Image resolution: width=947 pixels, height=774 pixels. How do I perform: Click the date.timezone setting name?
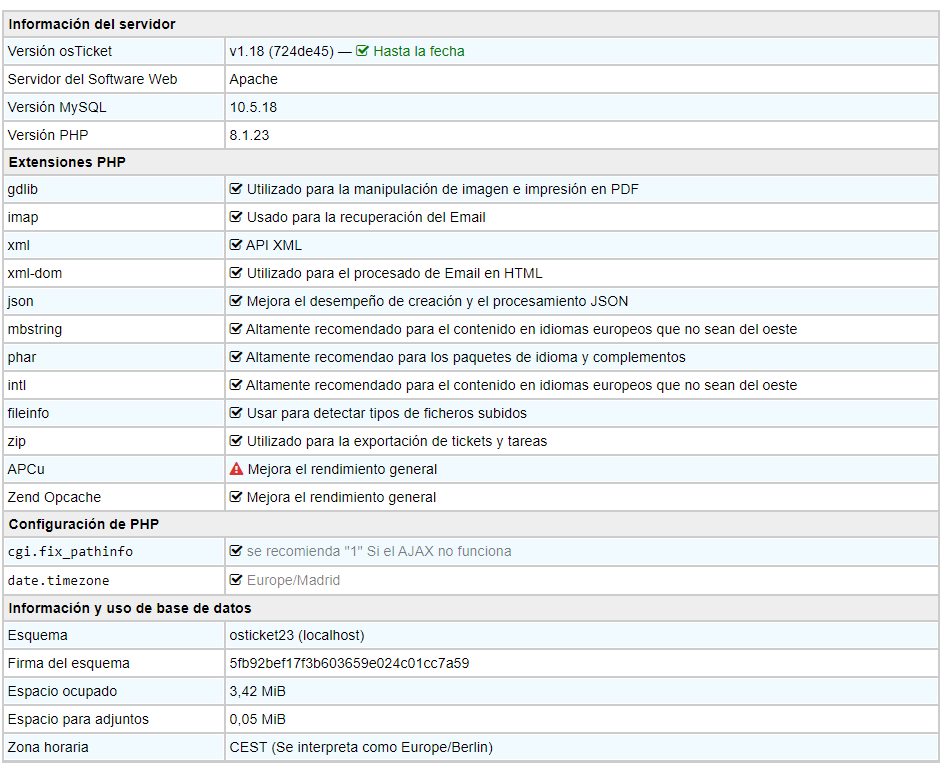click(59, 580)
